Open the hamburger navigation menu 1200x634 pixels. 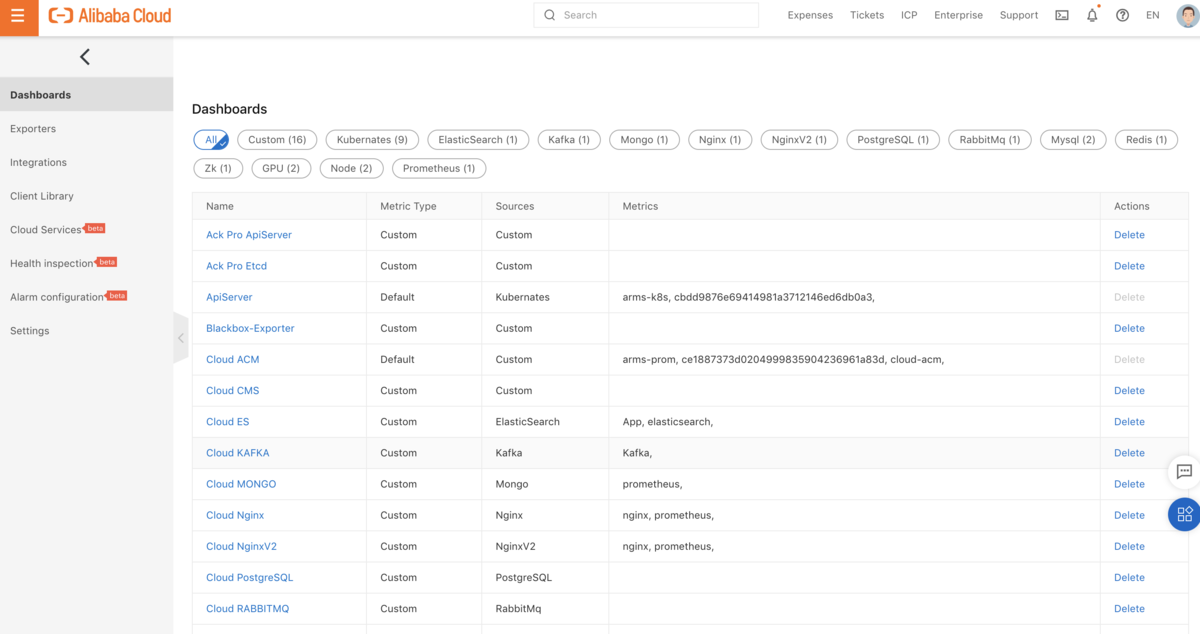pyautogui.click(x=18, y=17)
